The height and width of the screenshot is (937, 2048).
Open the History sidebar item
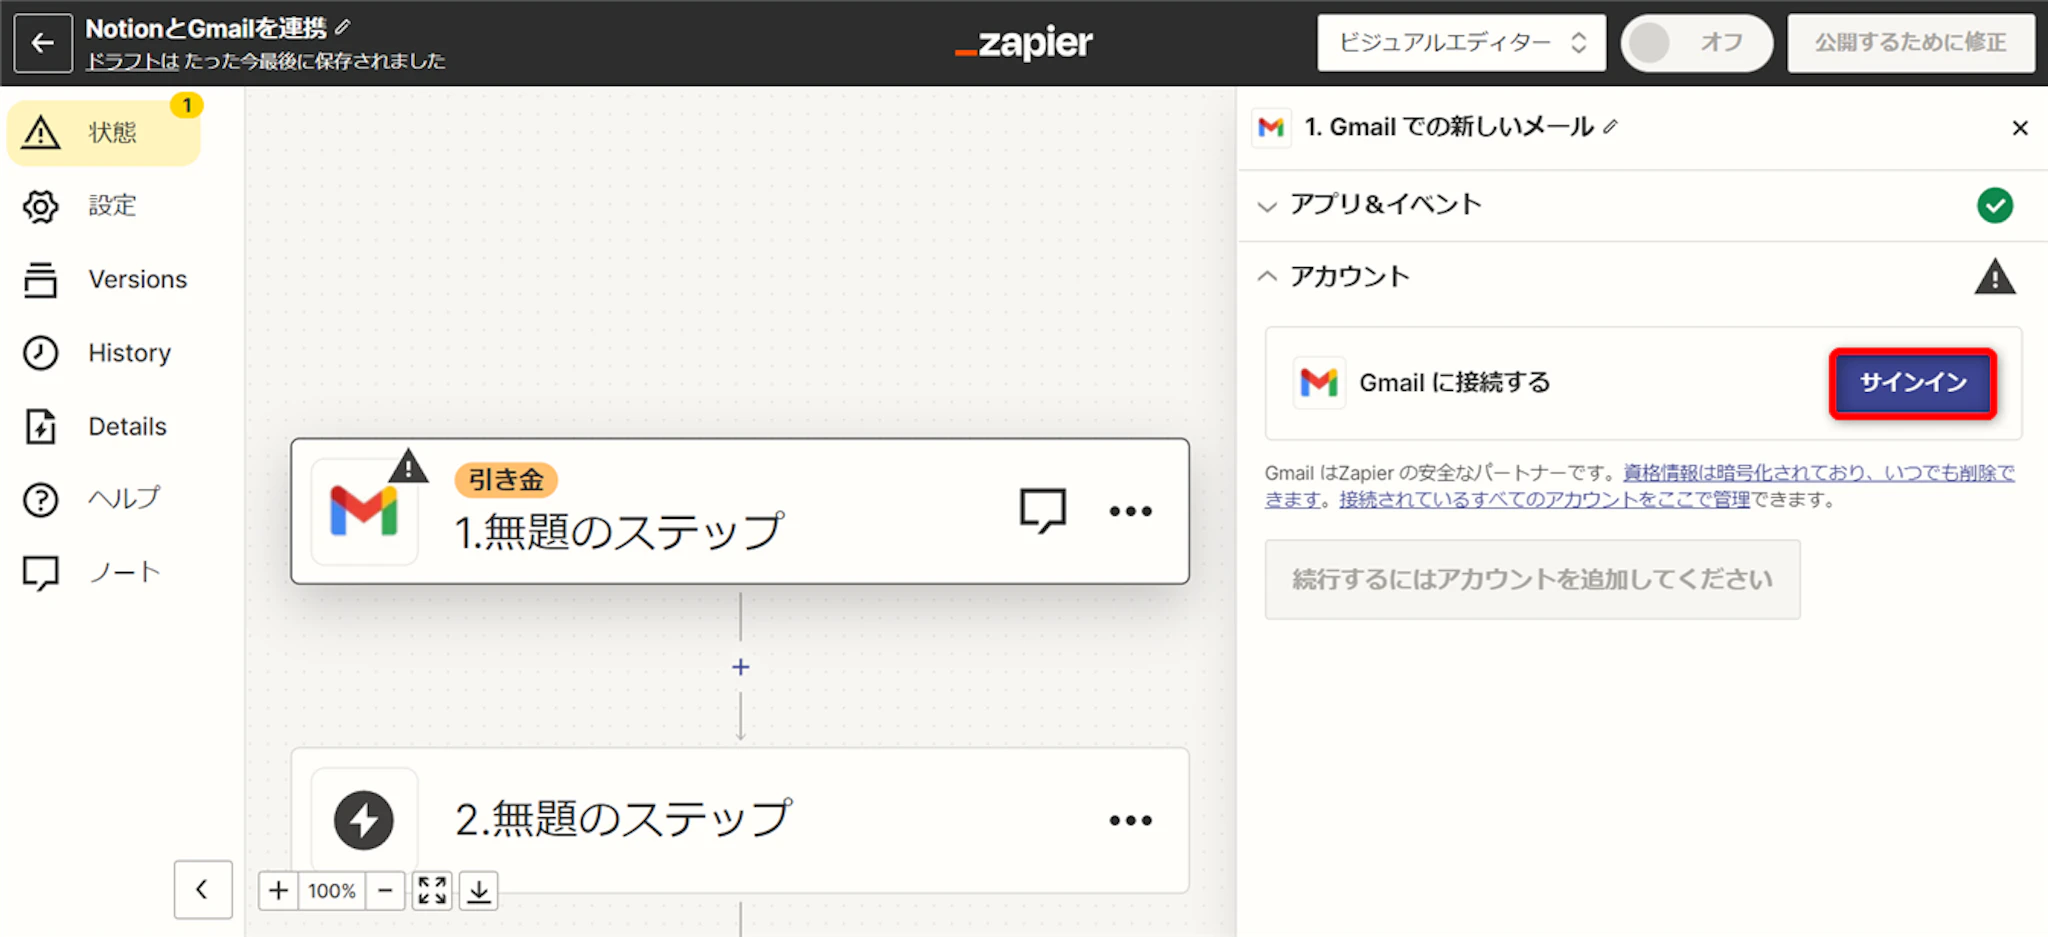click(128, 353)
